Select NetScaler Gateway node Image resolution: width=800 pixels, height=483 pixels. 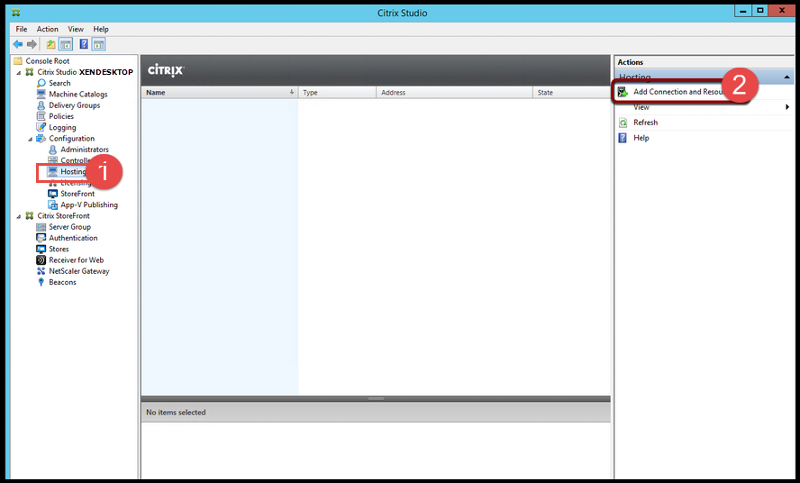[79, 271]
